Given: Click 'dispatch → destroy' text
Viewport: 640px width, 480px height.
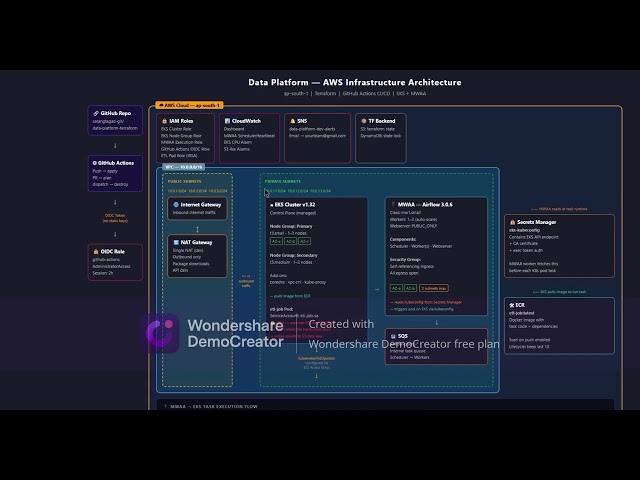Looking at the screenshot, I should 110,184.
